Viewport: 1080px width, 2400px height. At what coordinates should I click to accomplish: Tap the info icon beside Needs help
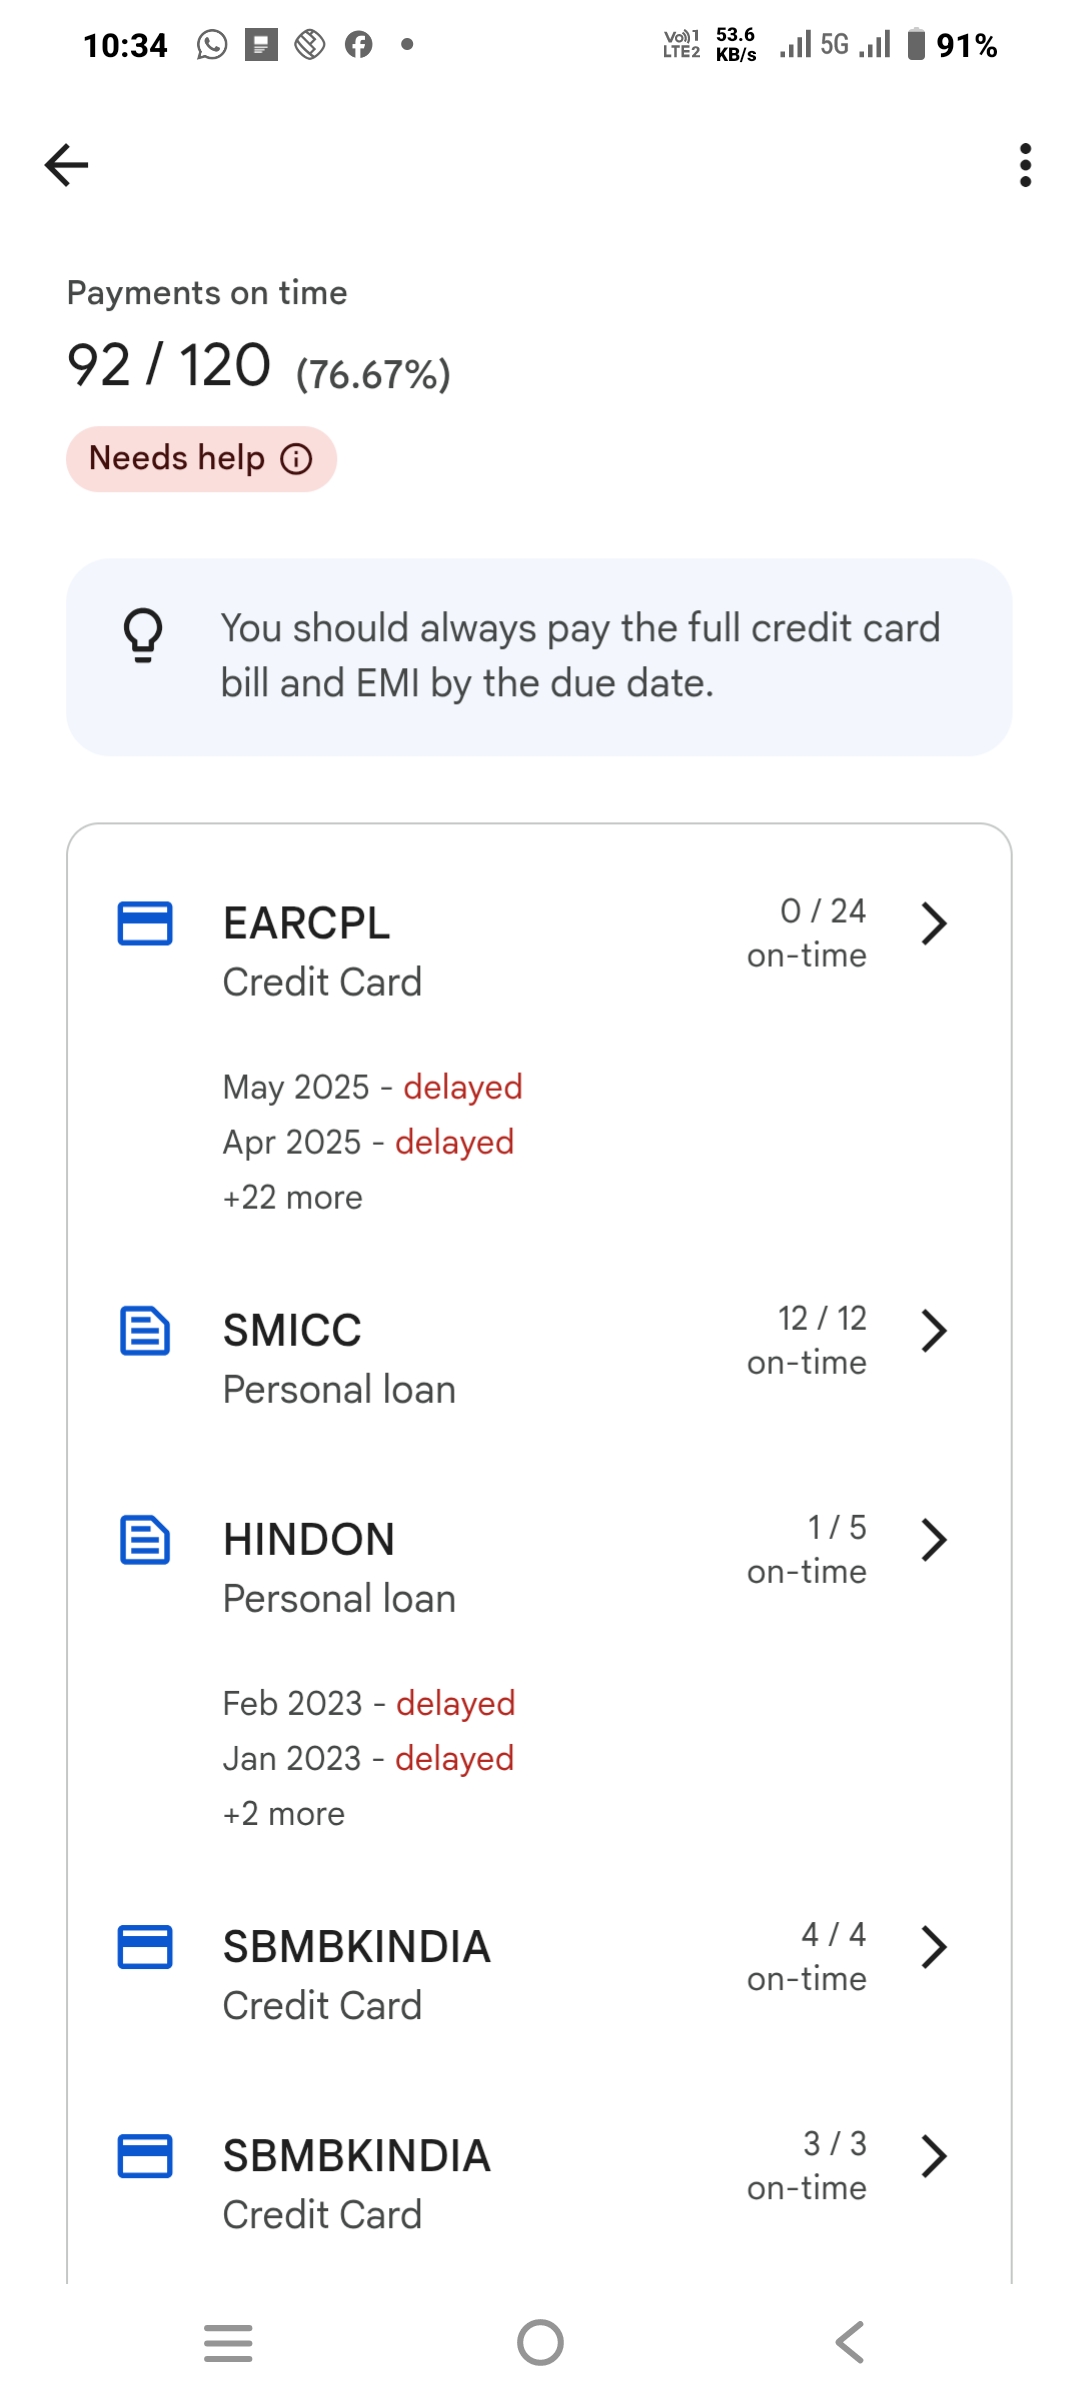coord(296,459)
